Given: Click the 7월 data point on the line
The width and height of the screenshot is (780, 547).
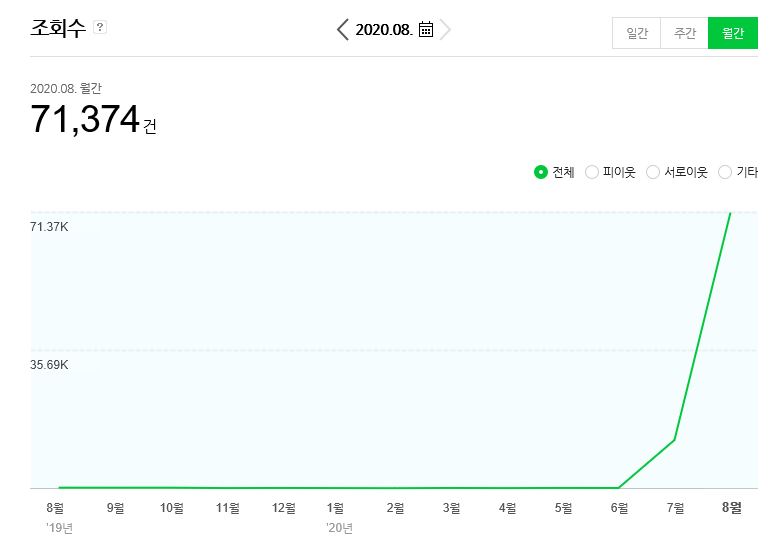Looking at the screenshot, I should coord(675,440).
